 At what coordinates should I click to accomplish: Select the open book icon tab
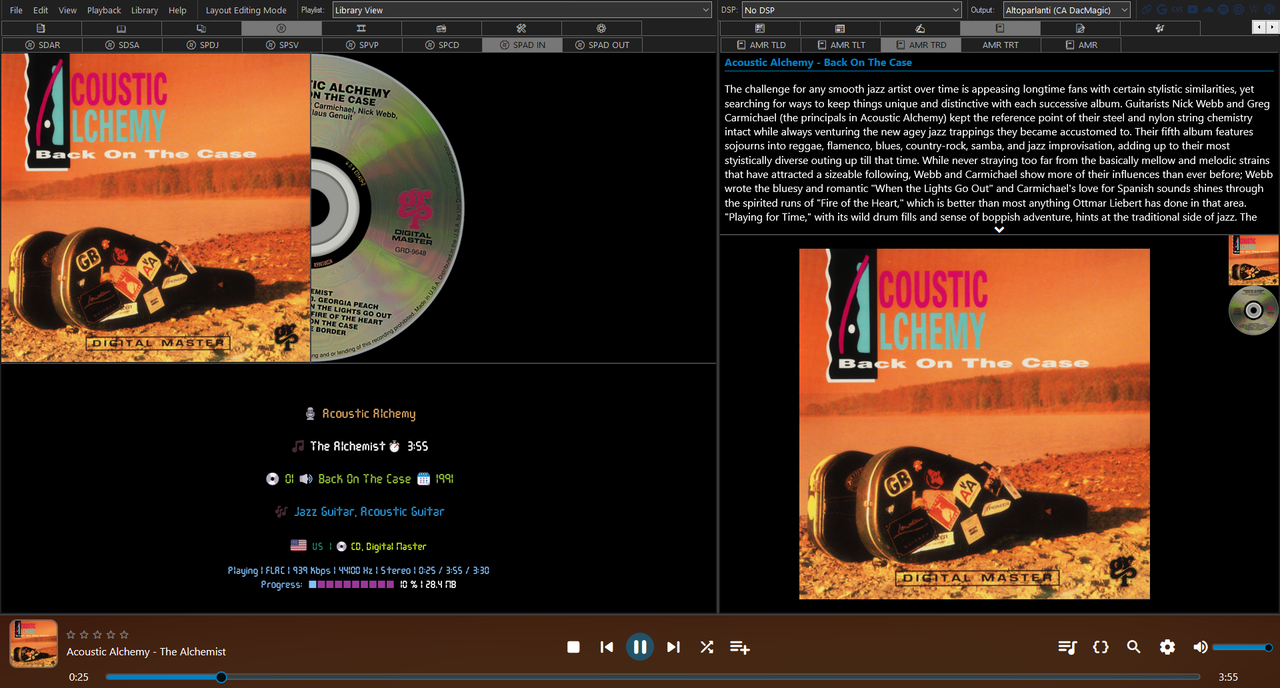pos(121,28)
